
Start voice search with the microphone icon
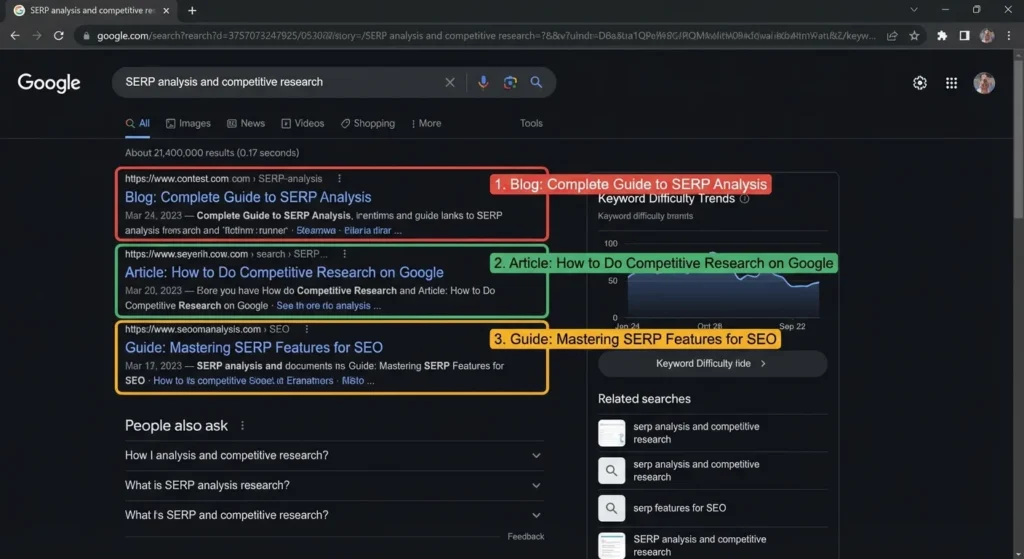click(x=483, y=82)
